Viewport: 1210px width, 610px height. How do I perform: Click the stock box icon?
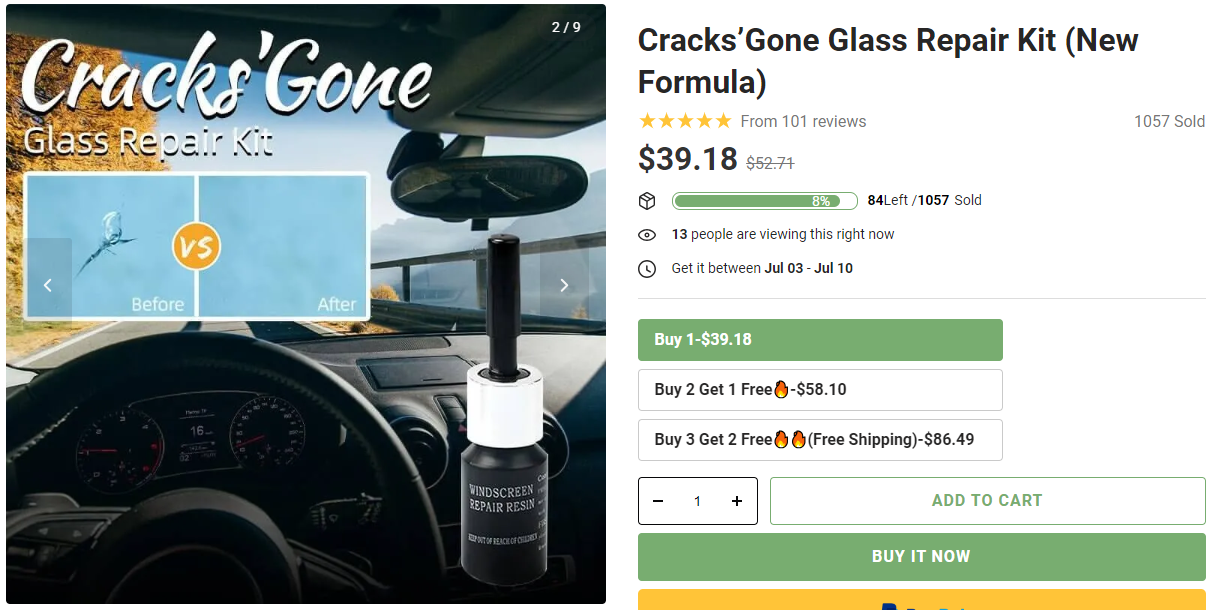647,201
